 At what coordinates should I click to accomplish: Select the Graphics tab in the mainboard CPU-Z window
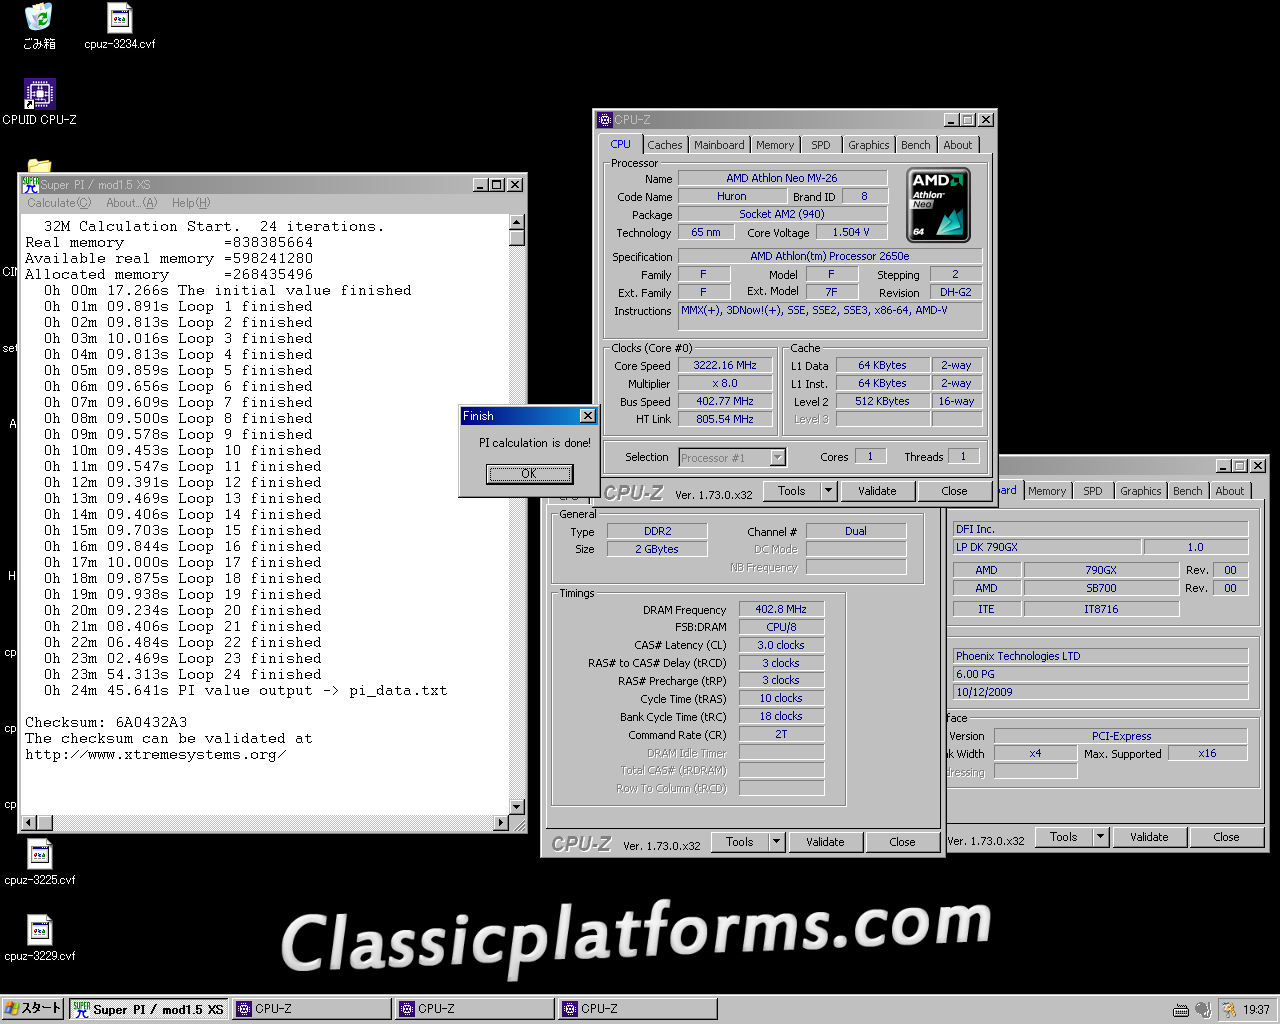(1141, 491)
